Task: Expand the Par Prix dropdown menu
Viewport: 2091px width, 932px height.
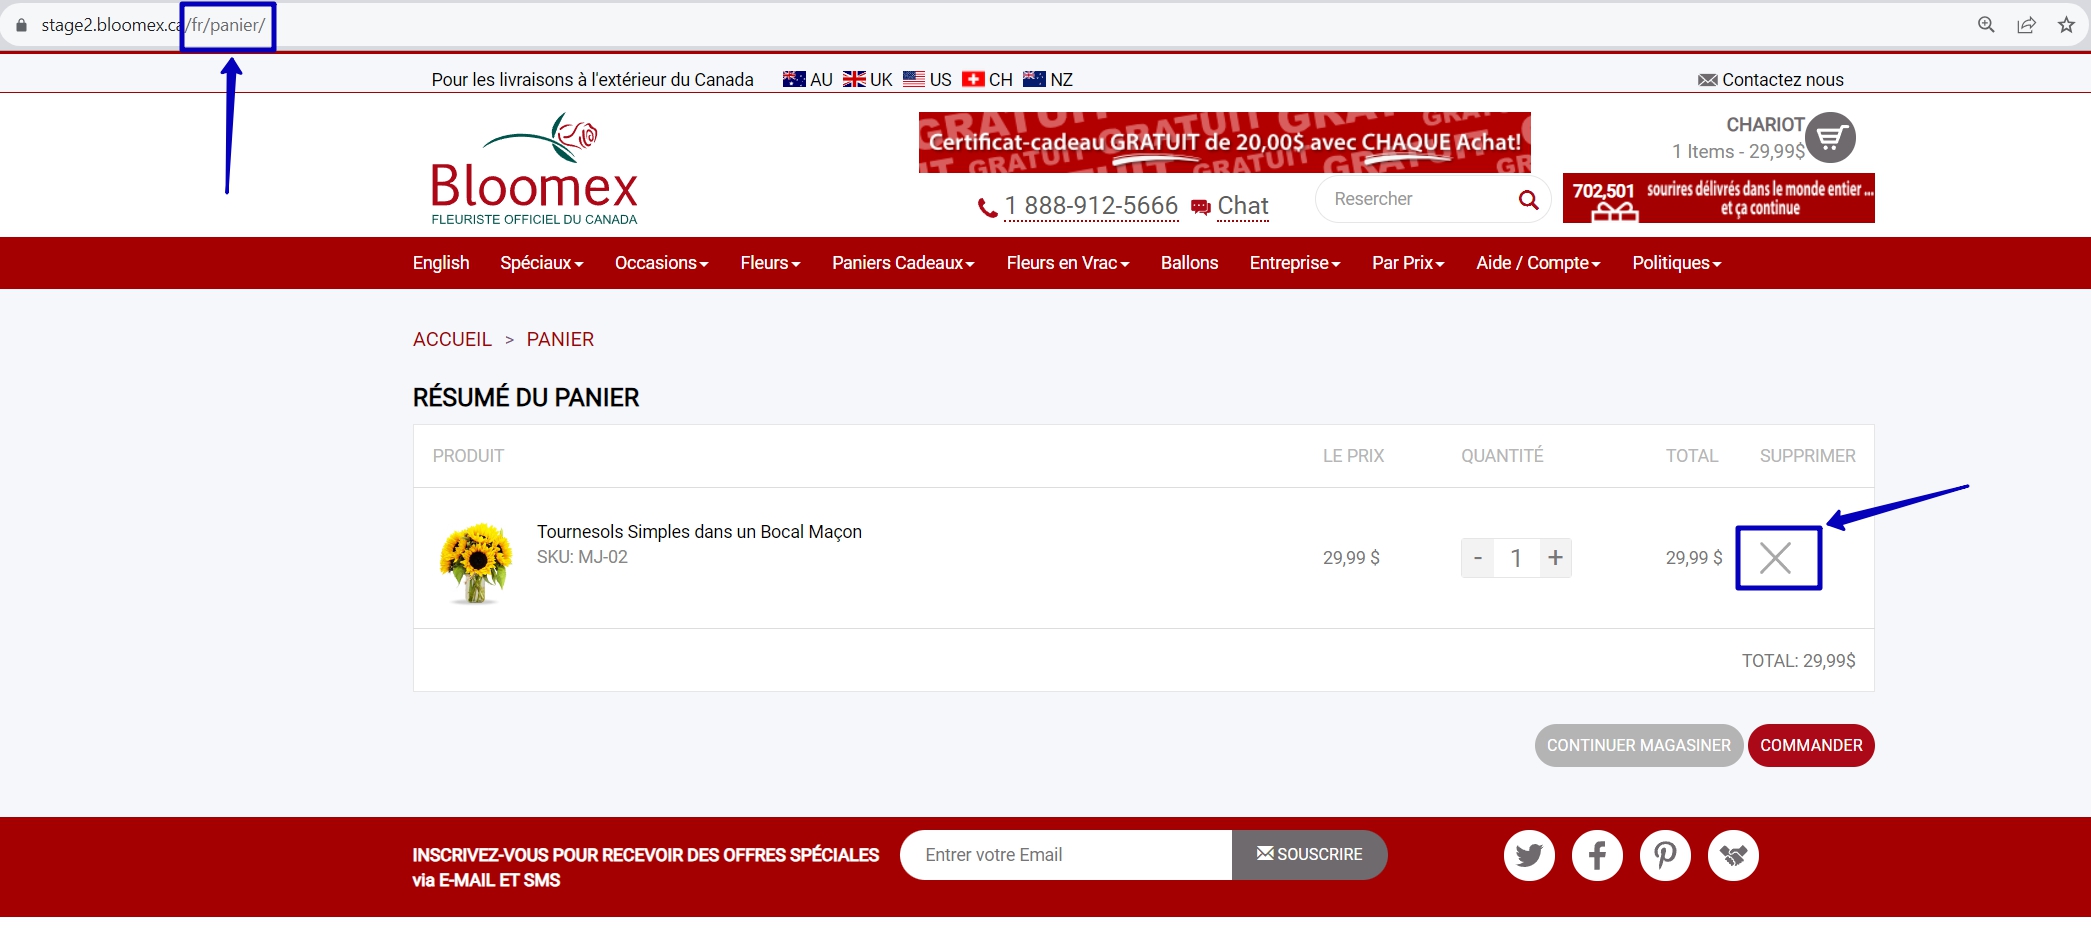Action: (x=1408, y=263)
